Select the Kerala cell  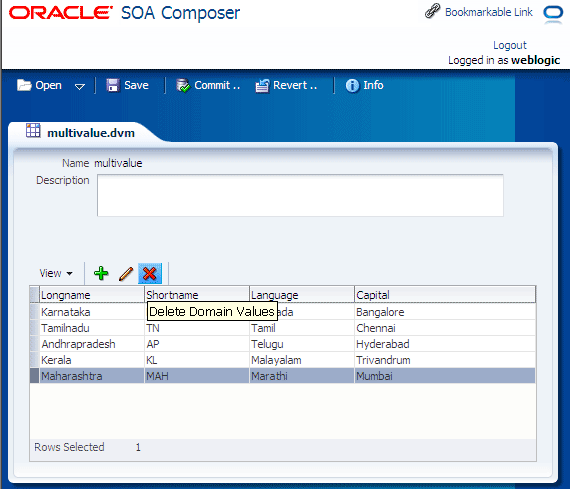[x=92, y=360]
